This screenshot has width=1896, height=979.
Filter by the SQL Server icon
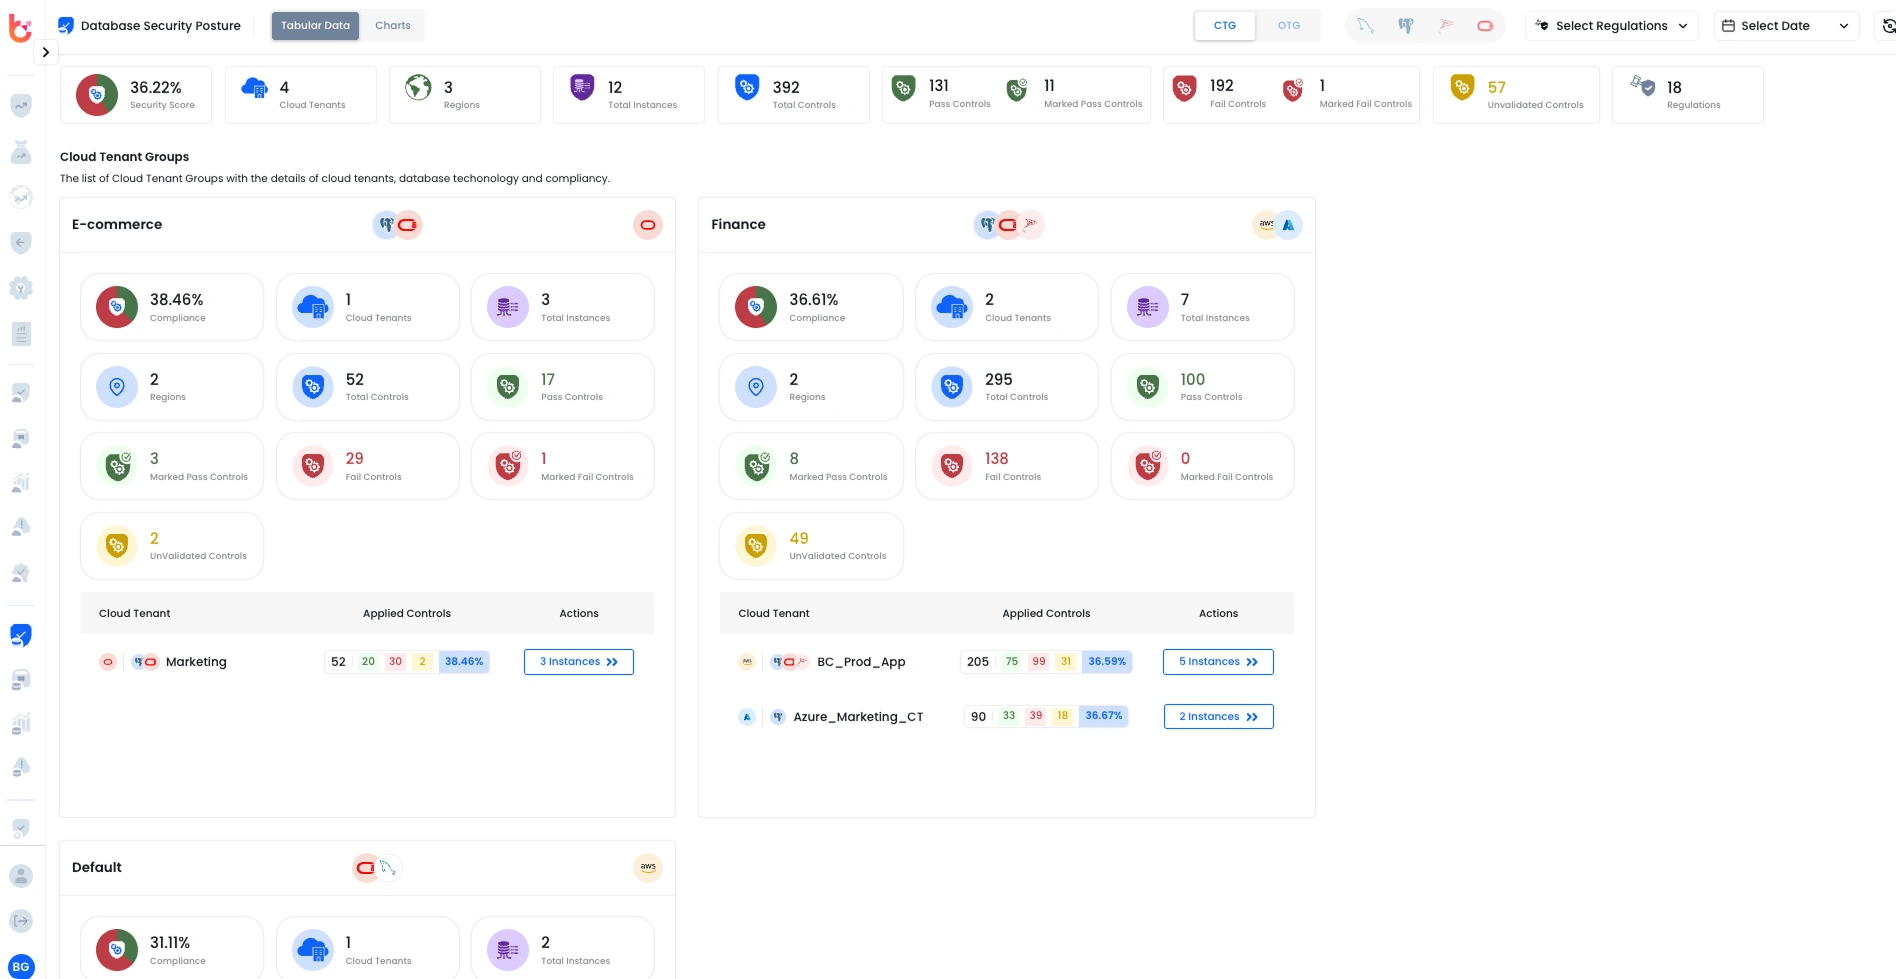click(1445, 26)
